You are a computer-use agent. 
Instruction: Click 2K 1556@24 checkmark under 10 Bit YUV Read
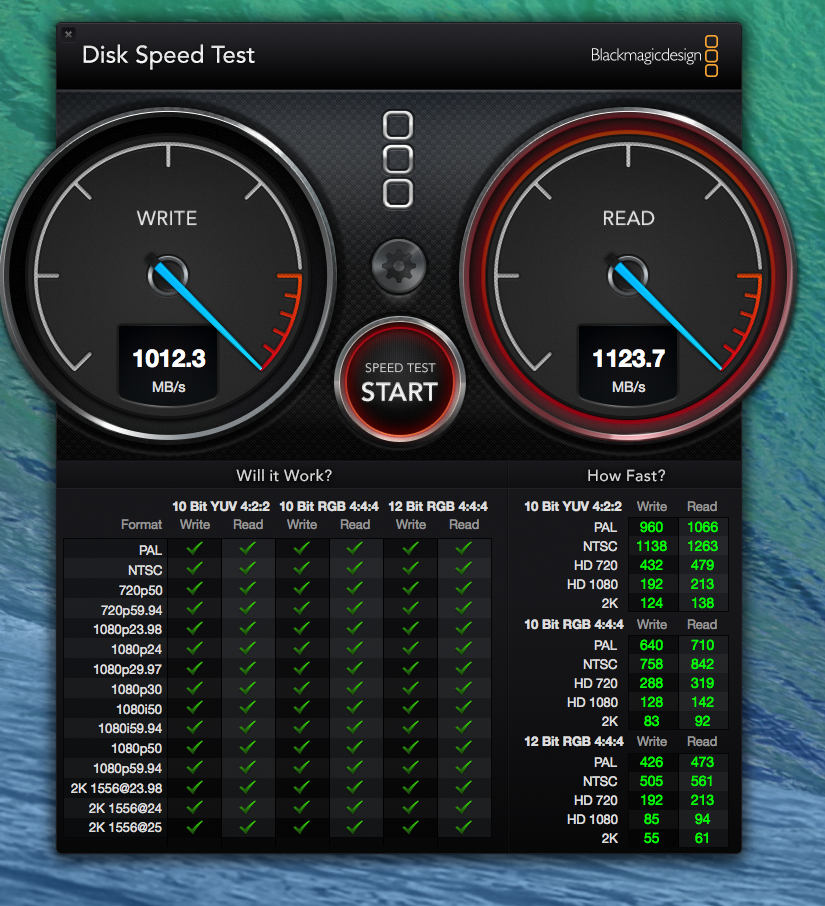248,807
